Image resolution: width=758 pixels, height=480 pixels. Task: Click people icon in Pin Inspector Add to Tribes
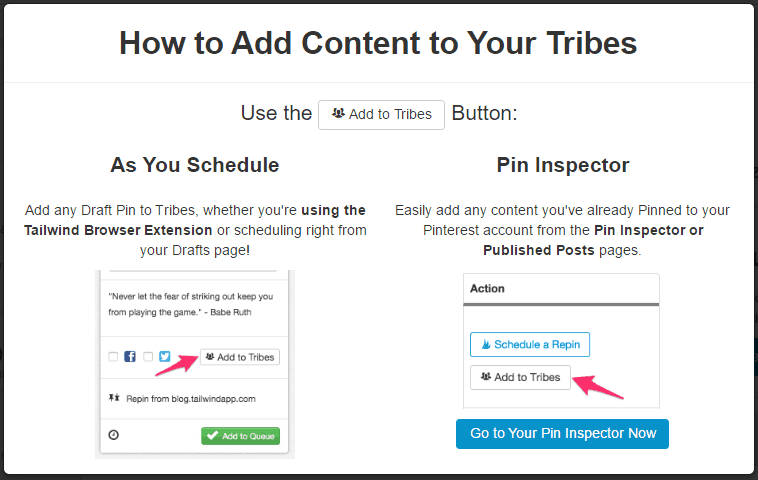pyautogui.click(x=486, y=377)
